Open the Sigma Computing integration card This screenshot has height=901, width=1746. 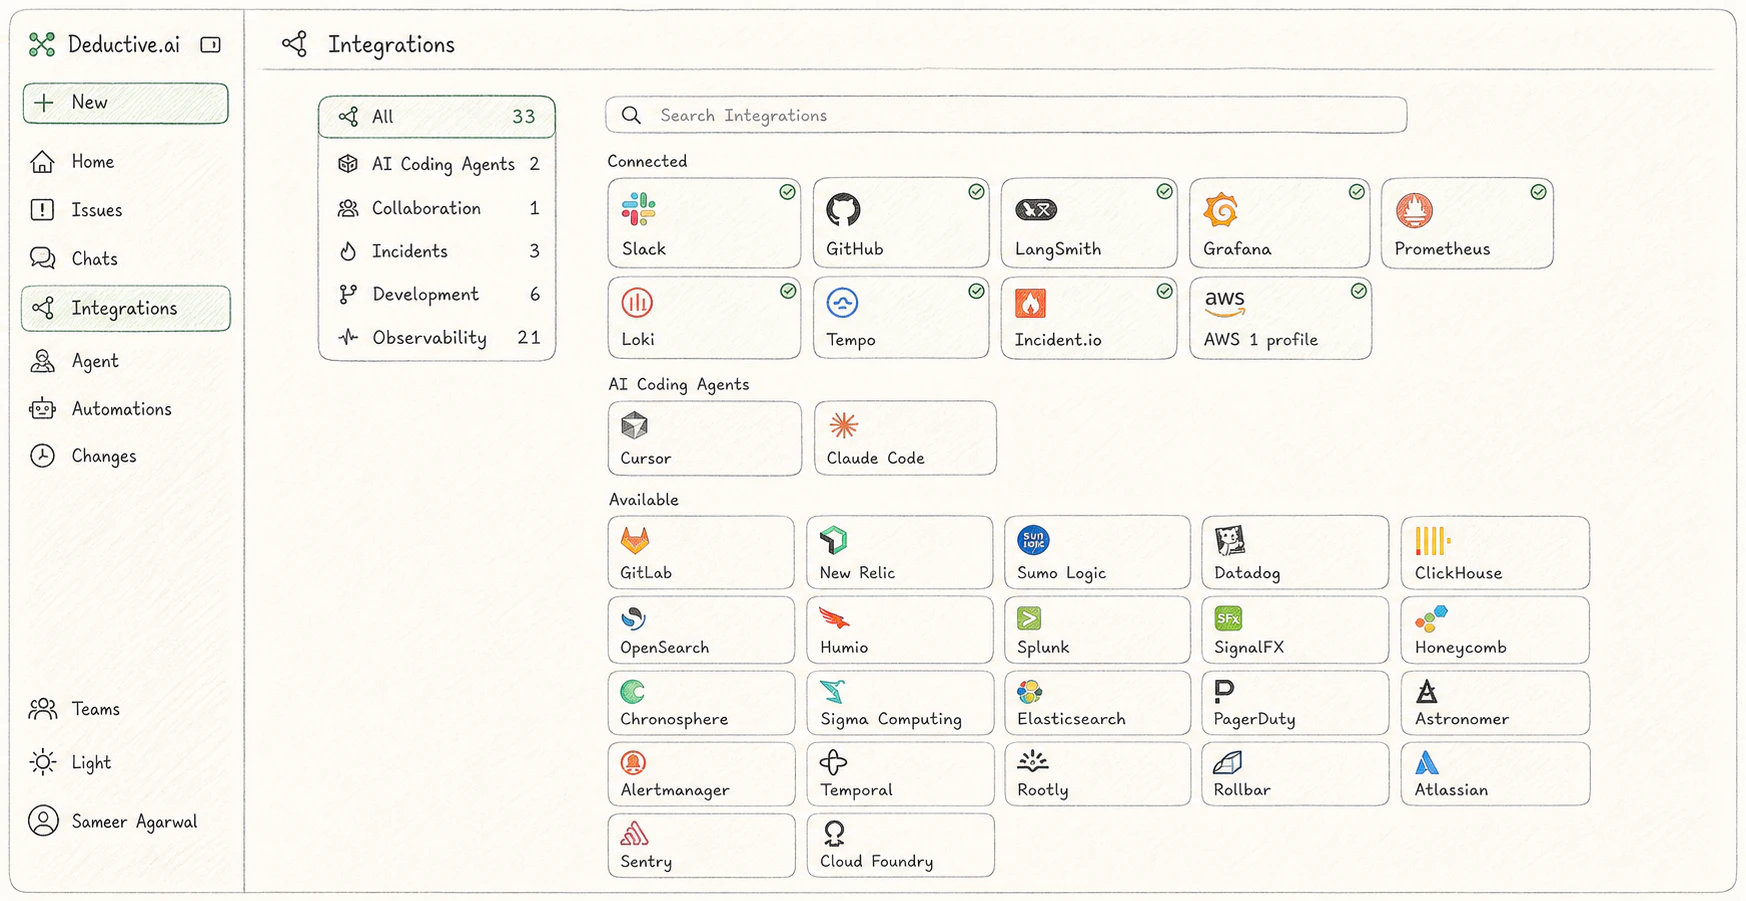[x=900, y=702]
